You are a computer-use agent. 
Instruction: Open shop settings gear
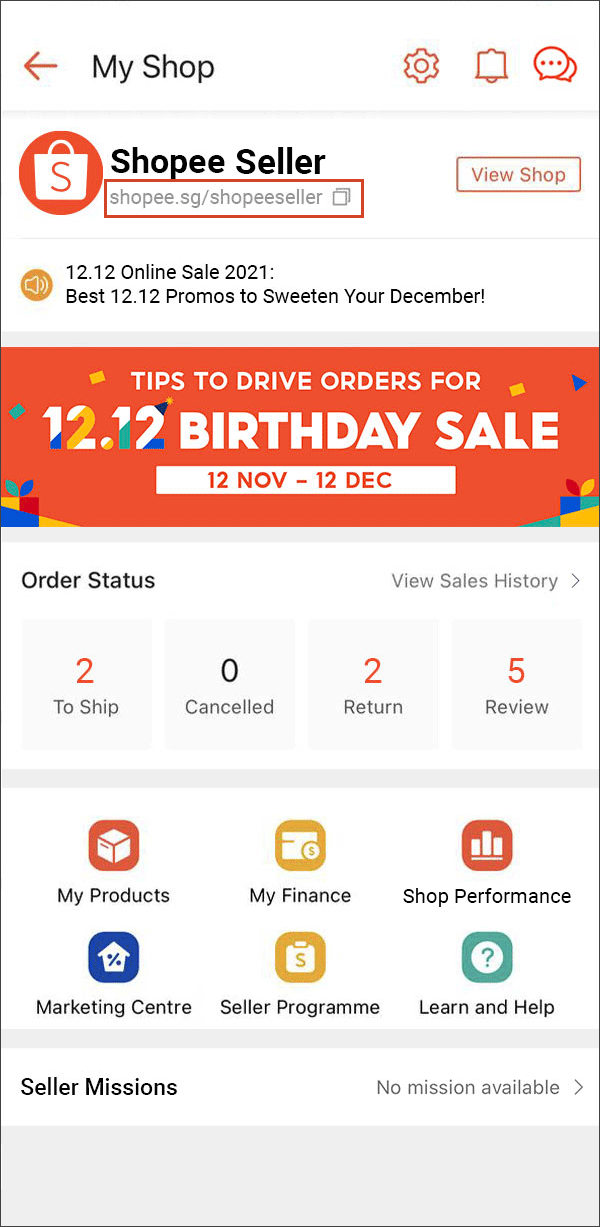(x=421, y=66)
